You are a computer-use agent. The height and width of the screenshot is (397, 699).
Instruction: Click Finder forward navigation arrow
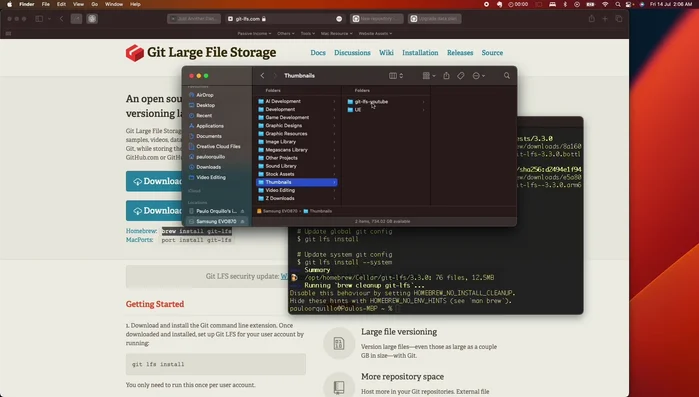275,76
